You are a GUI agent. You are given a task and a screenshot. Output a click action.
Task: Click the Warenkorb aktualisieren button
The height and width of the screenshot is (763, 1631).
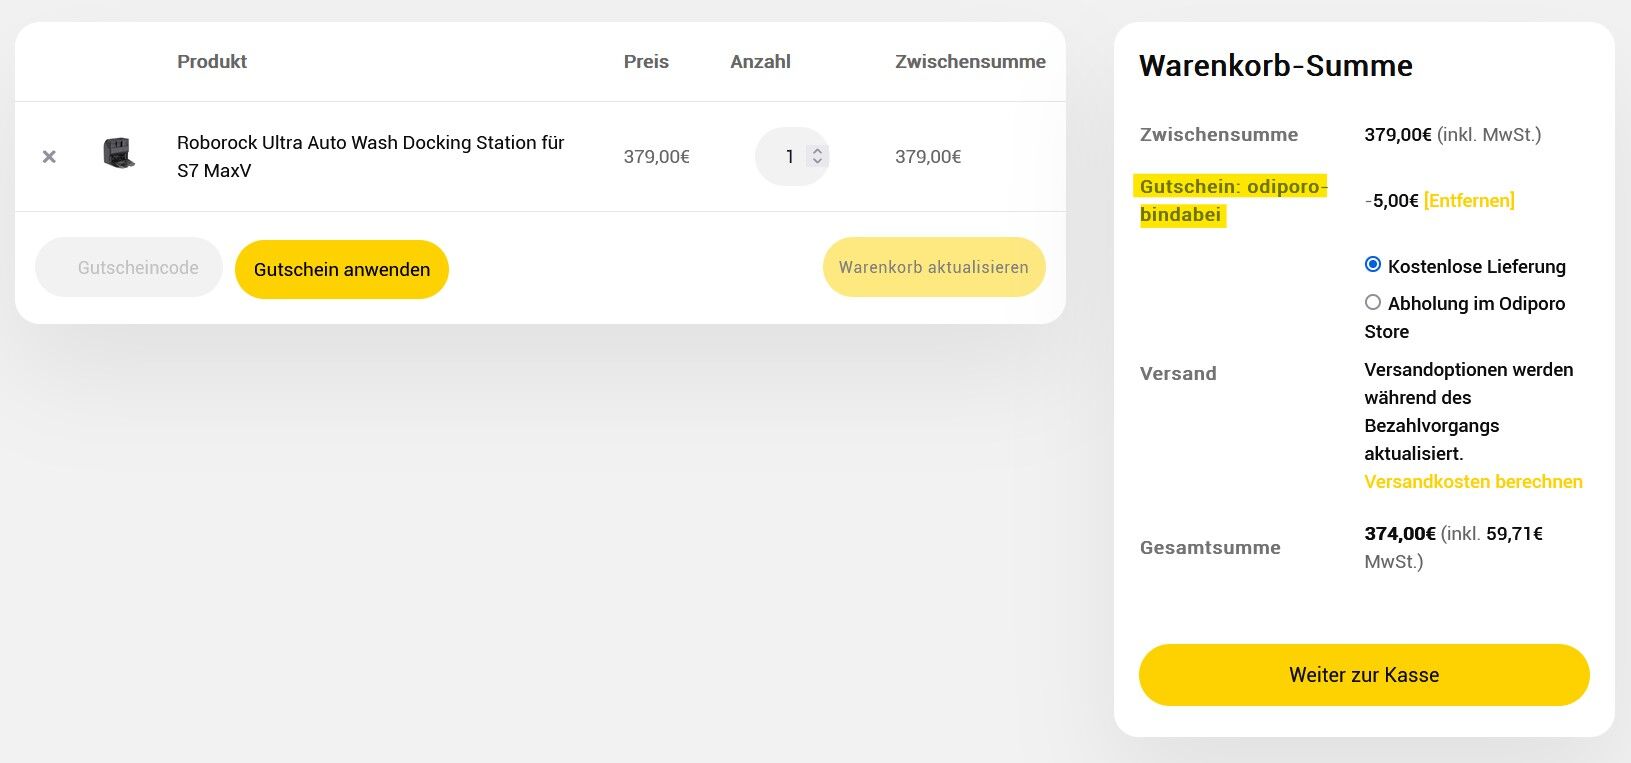[x=934, y=267]
